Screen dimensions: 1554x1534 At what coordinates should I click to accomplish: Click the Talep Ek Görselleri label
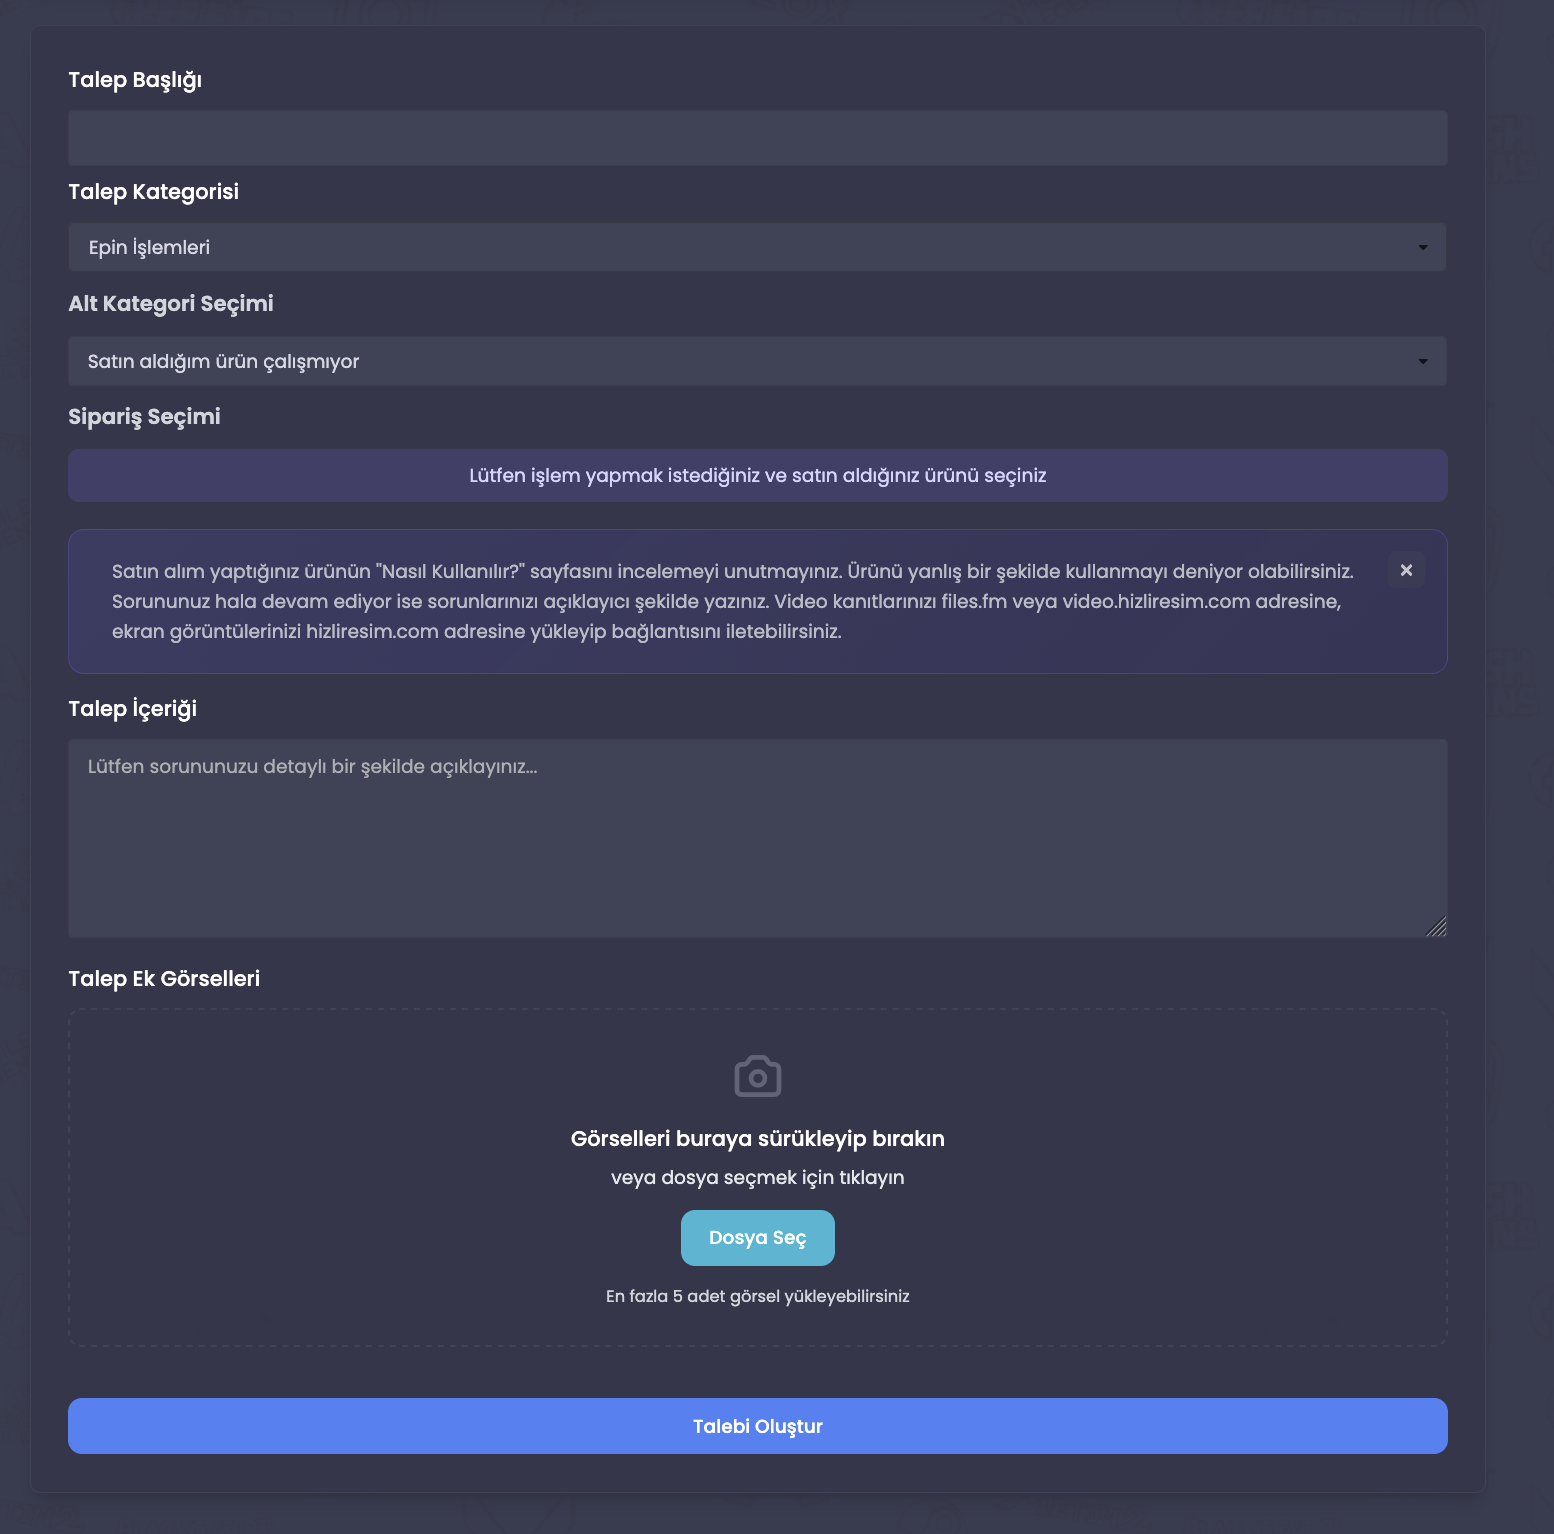tap(164, 979)
